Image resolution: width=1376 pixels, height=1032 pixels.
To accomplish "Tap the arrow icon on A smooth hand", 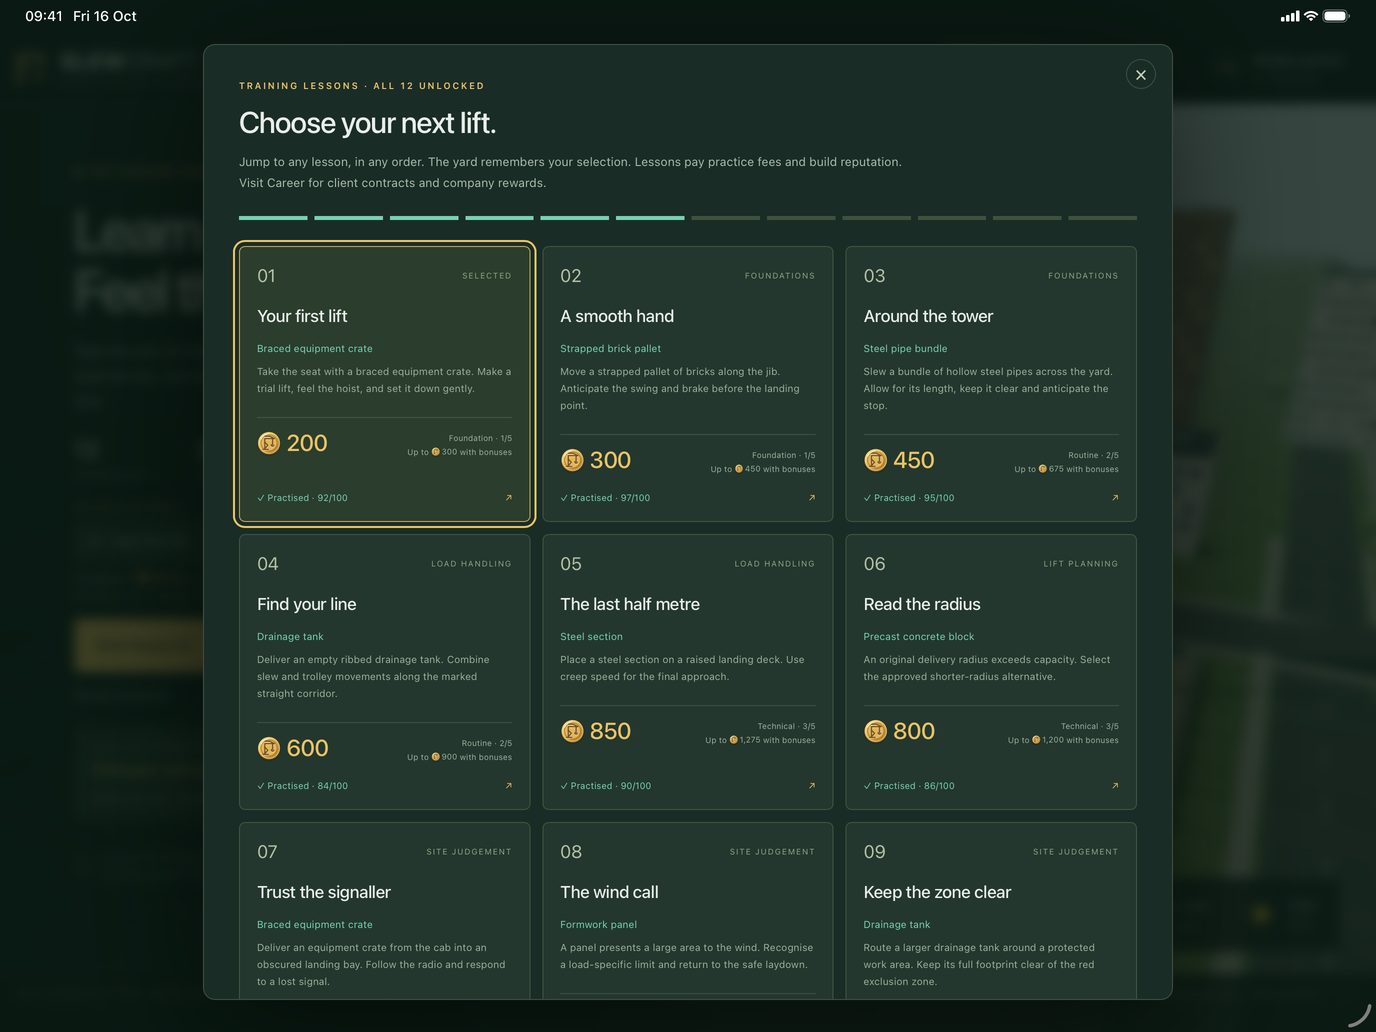I will (811, 497).
